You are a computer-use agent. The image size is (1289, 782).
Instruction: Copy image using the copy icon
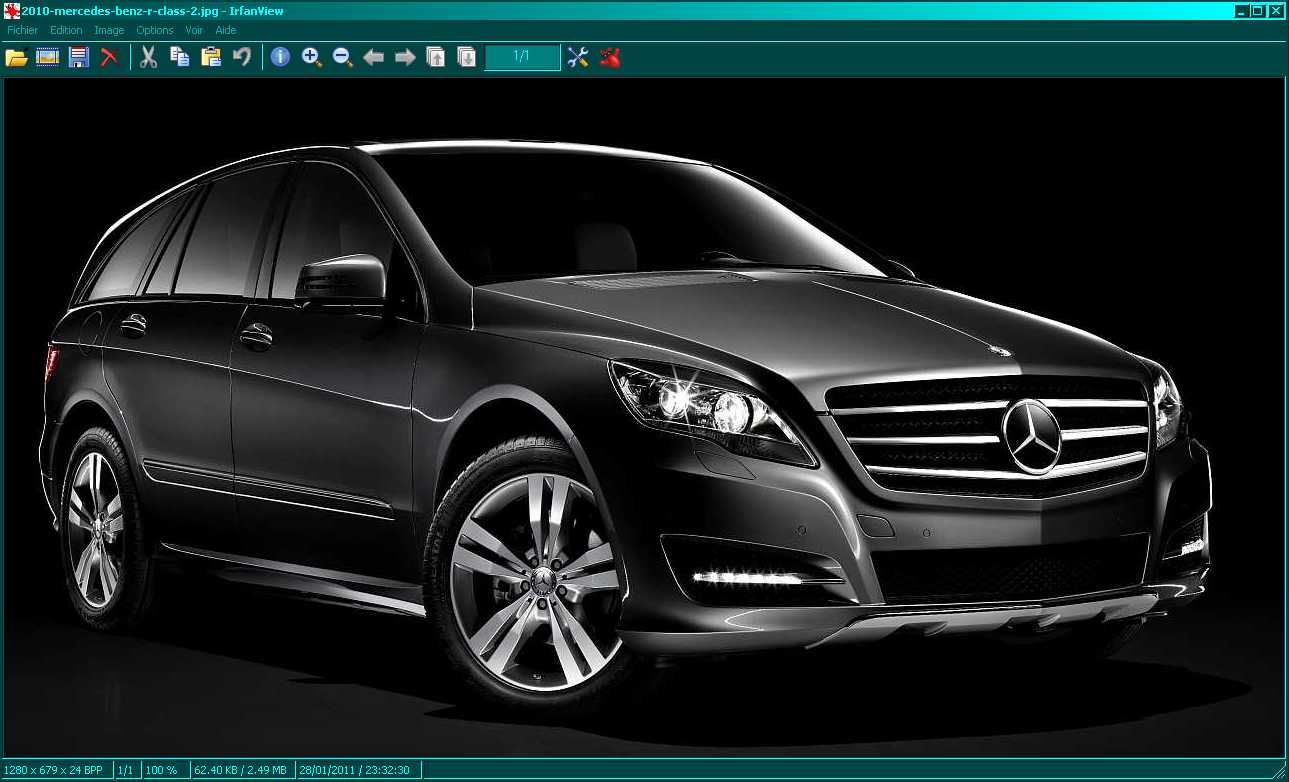coord(179,57)
